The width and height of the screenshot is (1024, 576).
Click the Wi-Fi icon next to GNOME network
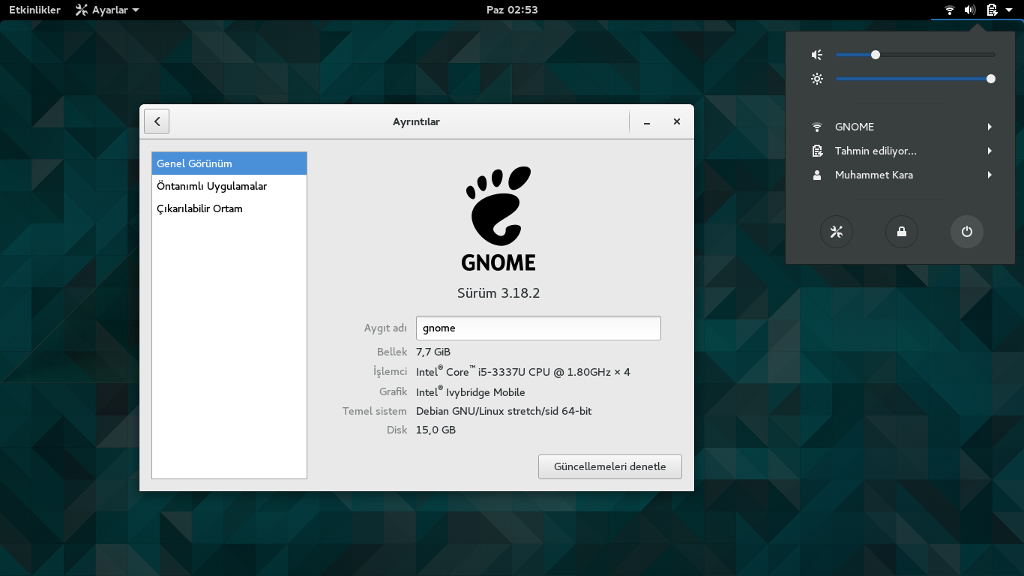pos(817,127)
